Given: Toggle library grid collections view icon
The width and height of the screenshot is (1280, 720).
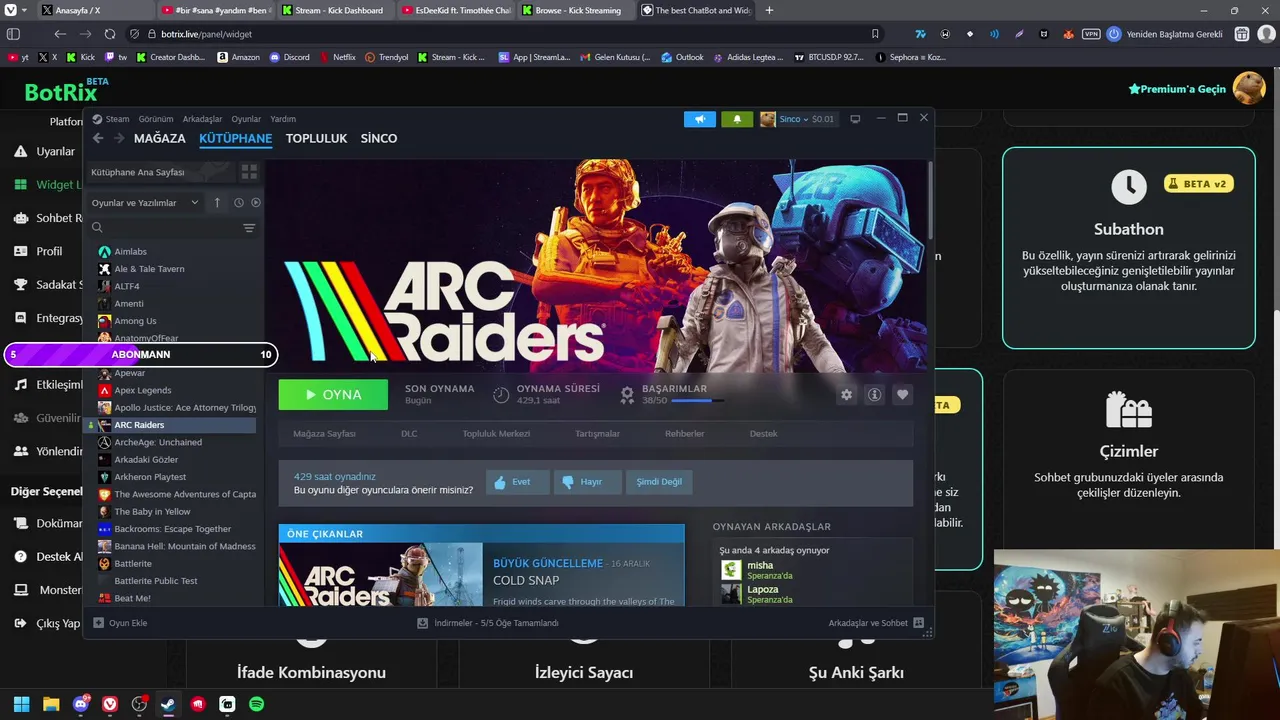Looking at the screenshot, I should click(249, 172).
